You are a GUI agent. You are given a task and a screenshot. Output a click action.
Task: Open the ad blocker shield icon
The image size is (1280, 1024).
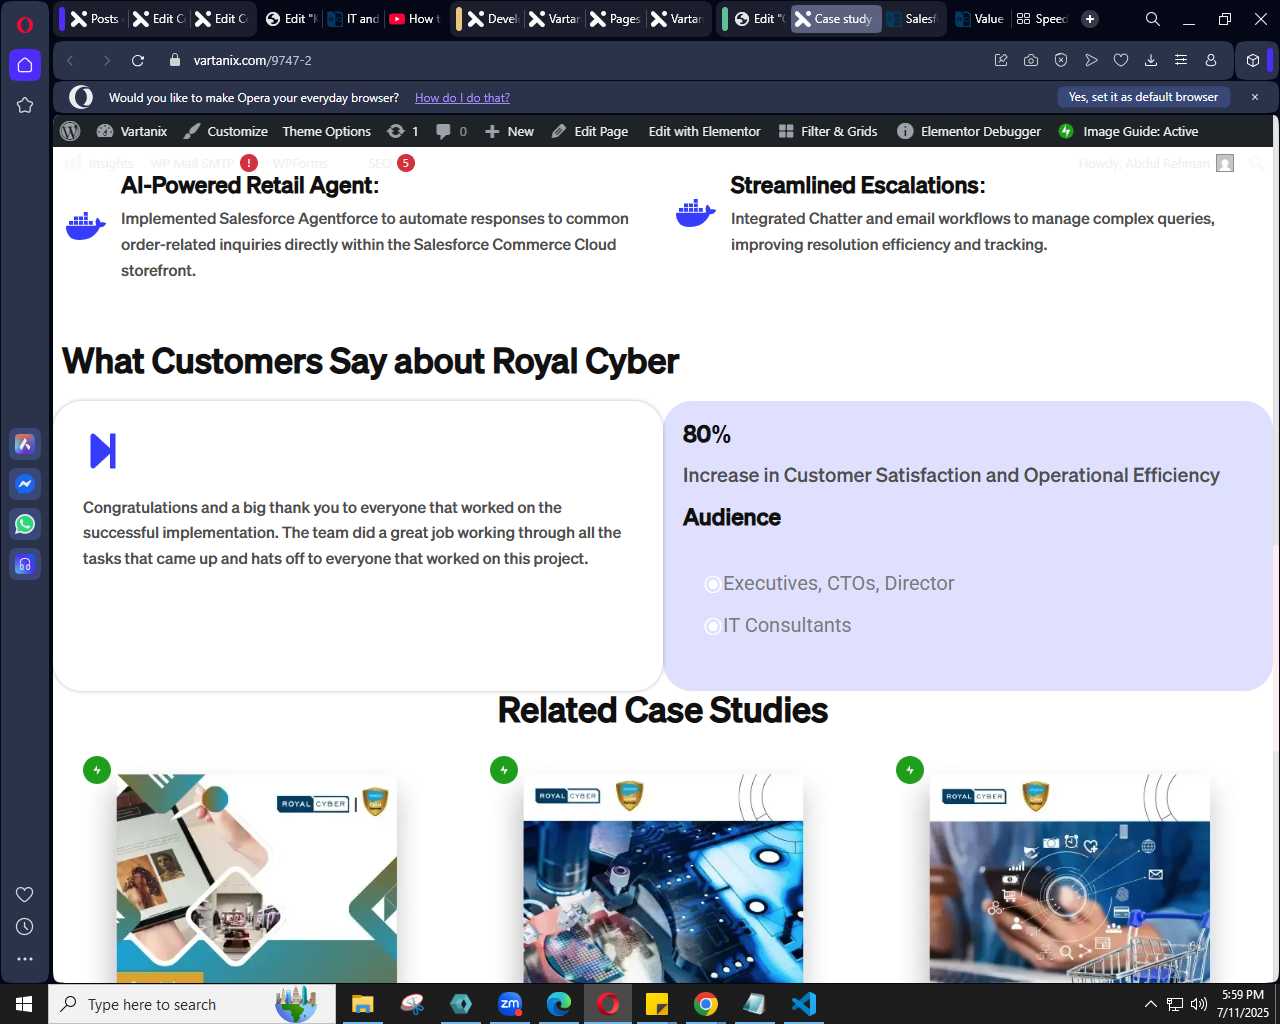point(1061,60)
